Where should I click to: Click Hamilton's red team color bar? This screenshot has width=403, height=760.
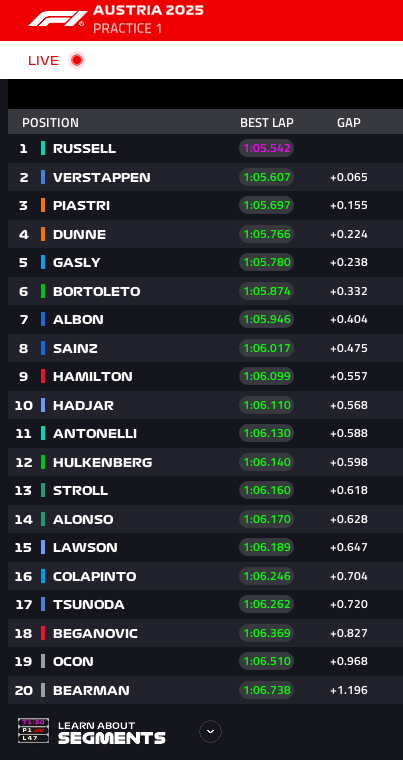[x=43, y=376]
